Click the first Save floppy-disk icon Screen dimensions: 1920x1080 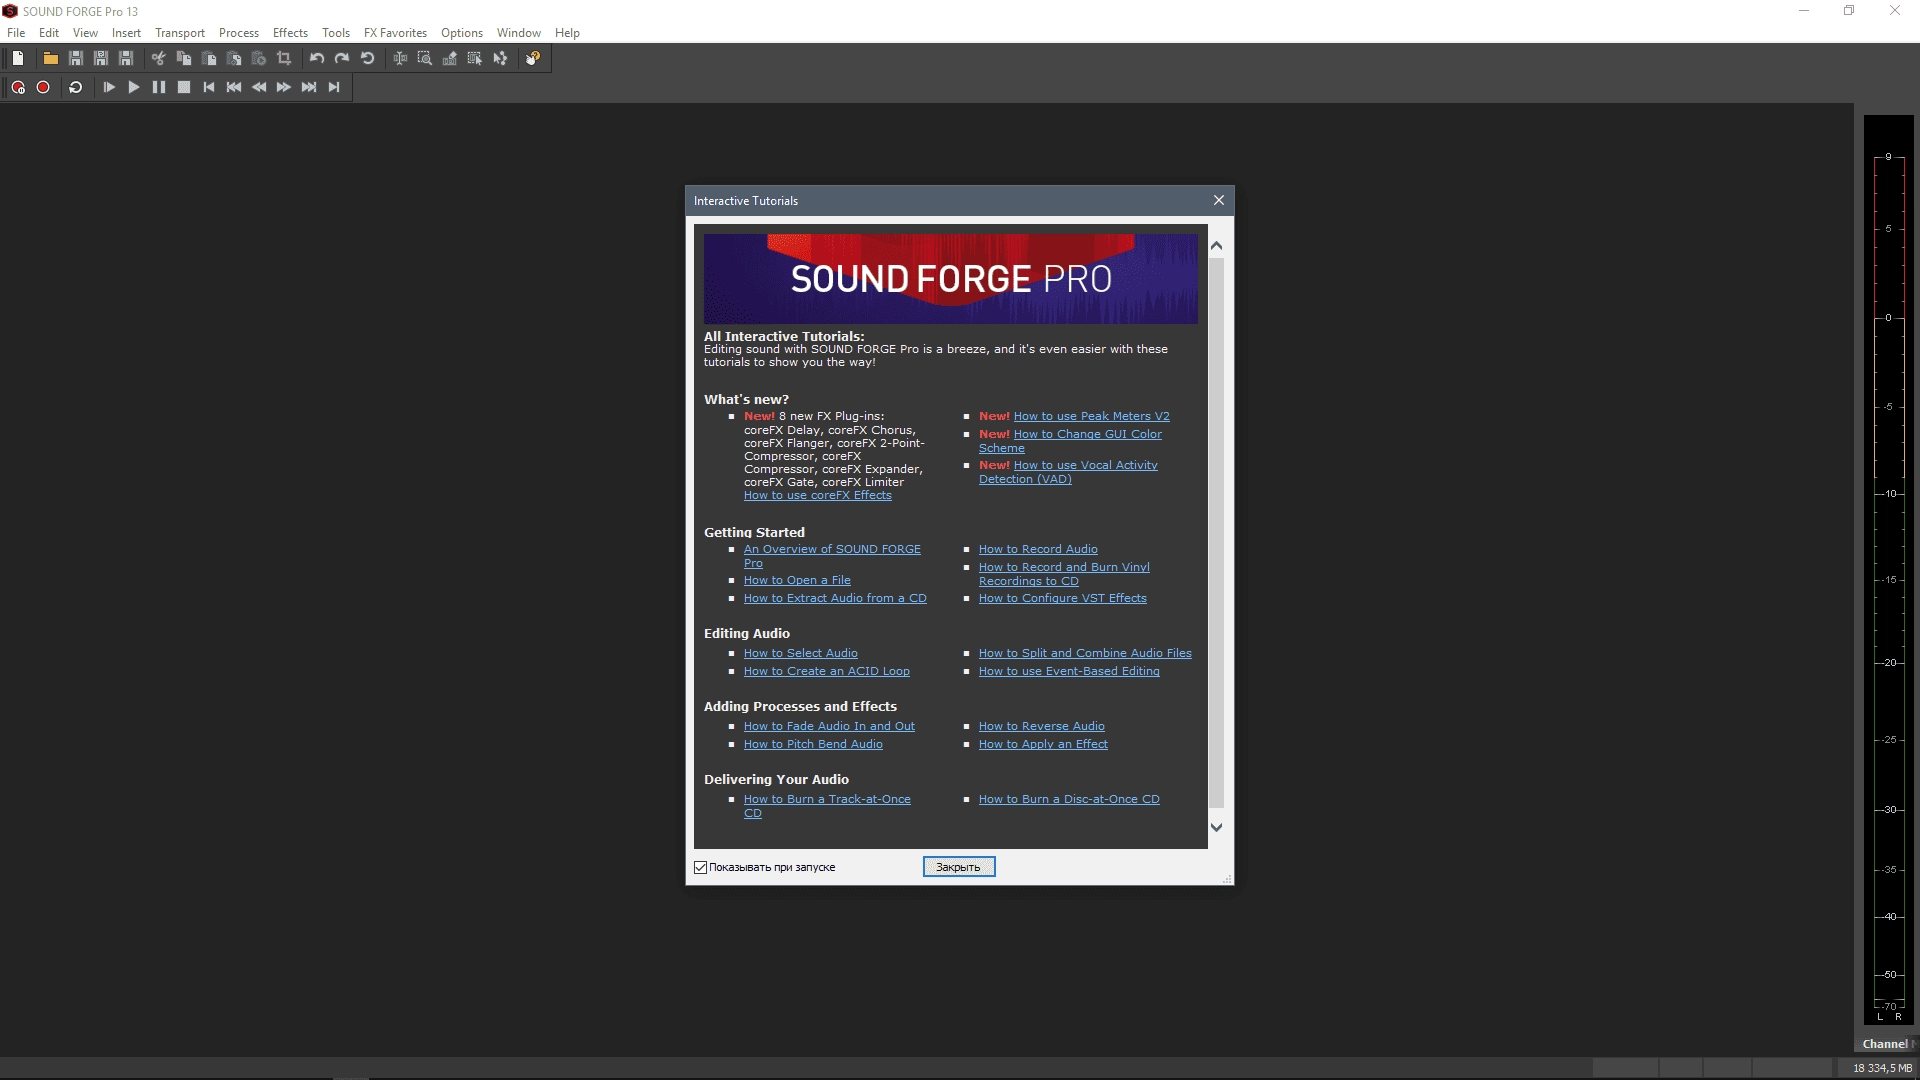click(x=75, y=59)
